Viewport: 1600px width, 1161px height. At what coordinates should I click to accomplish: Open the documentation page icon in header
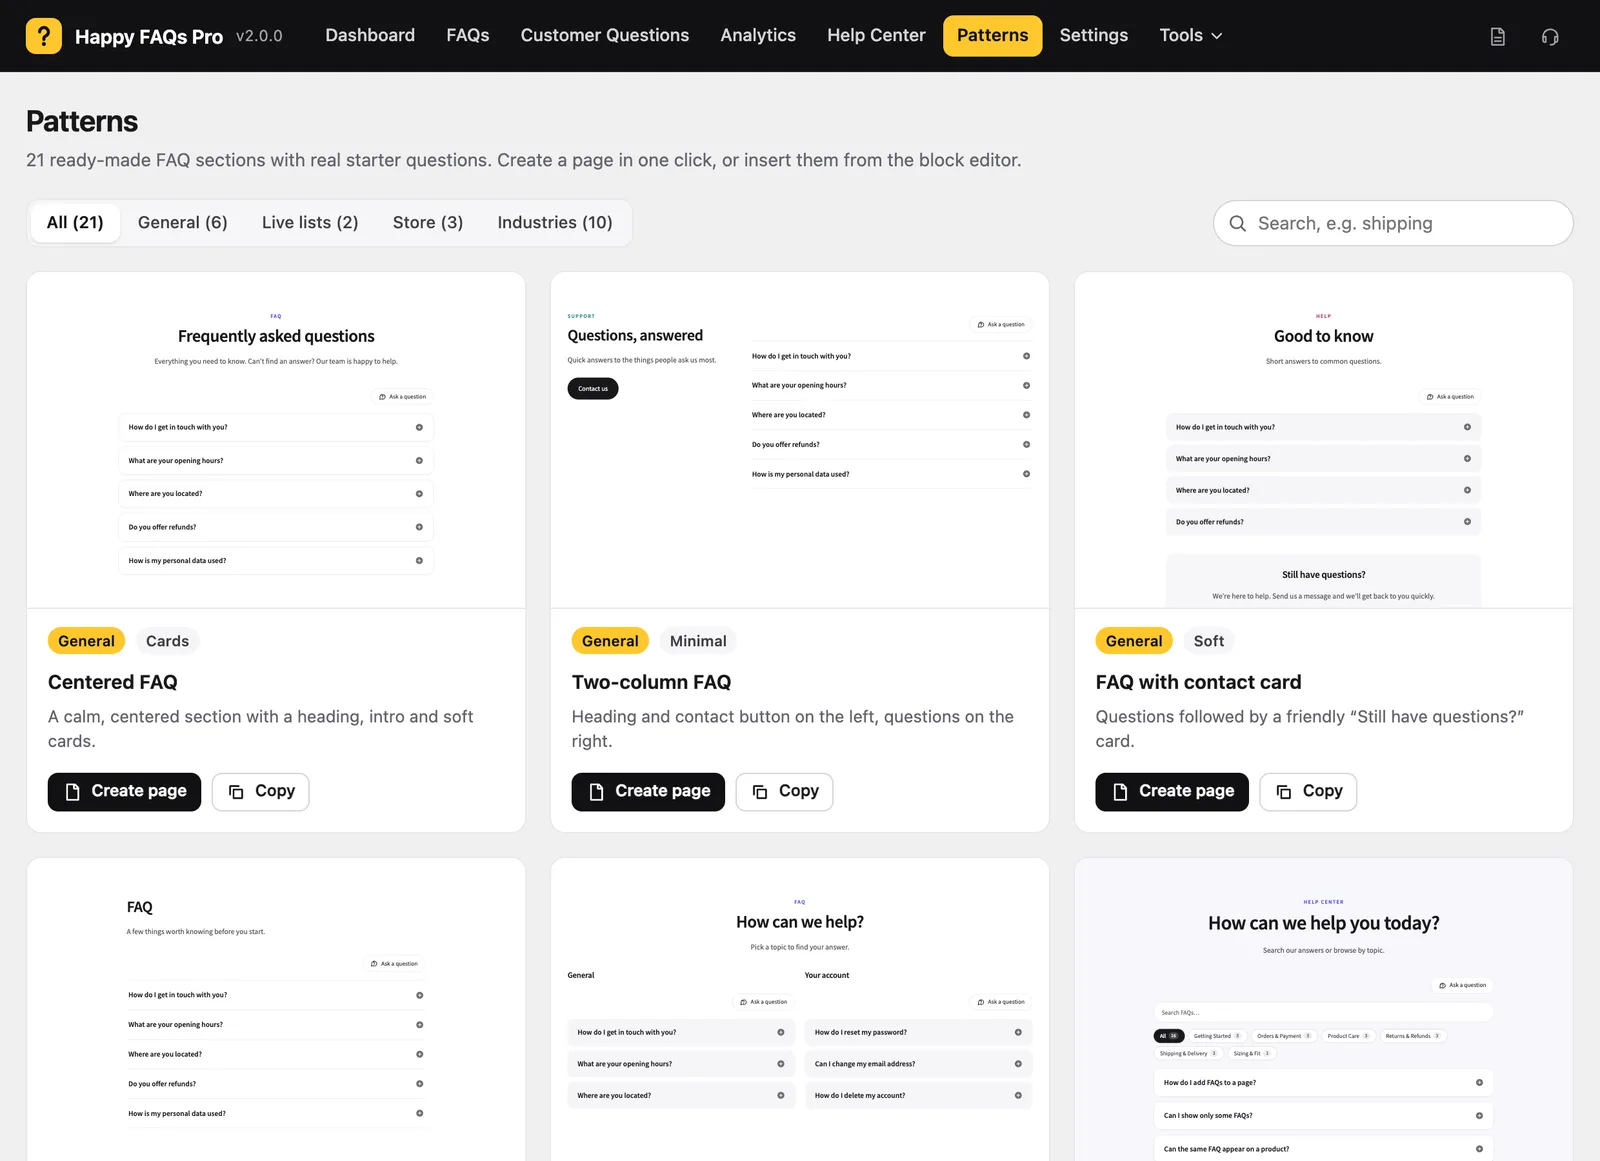tap(1497, 37)
